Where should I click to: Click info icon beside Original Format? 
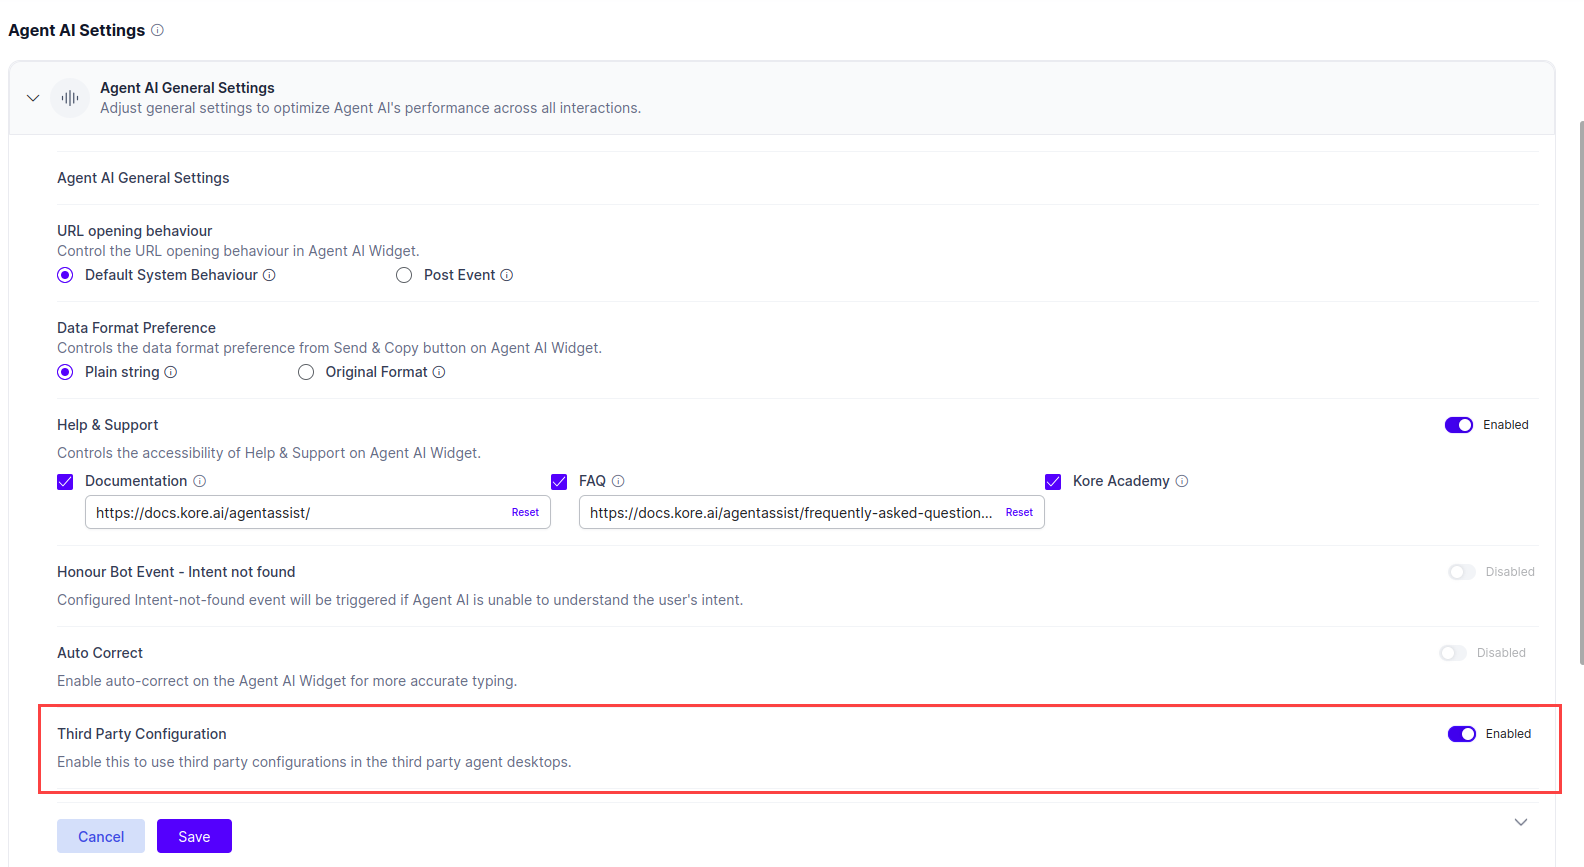439,372
